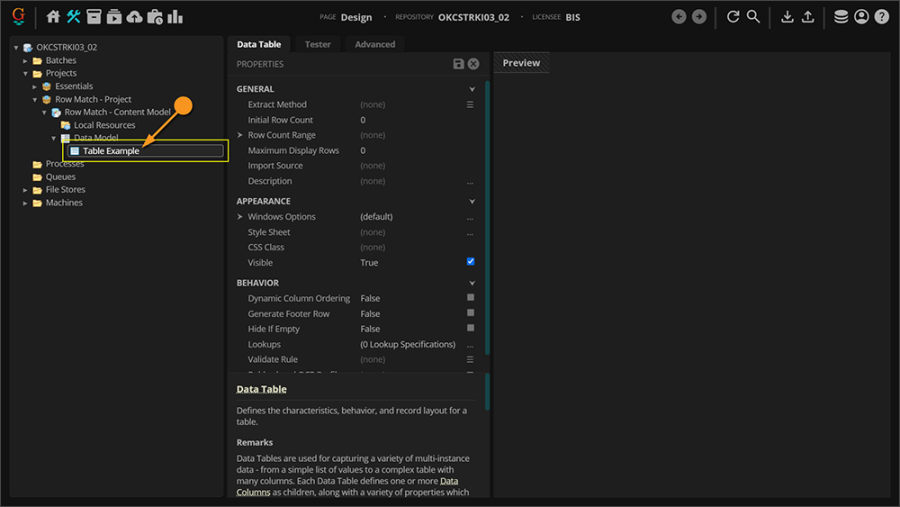Switch to the Tester tab

coord(317,44)
